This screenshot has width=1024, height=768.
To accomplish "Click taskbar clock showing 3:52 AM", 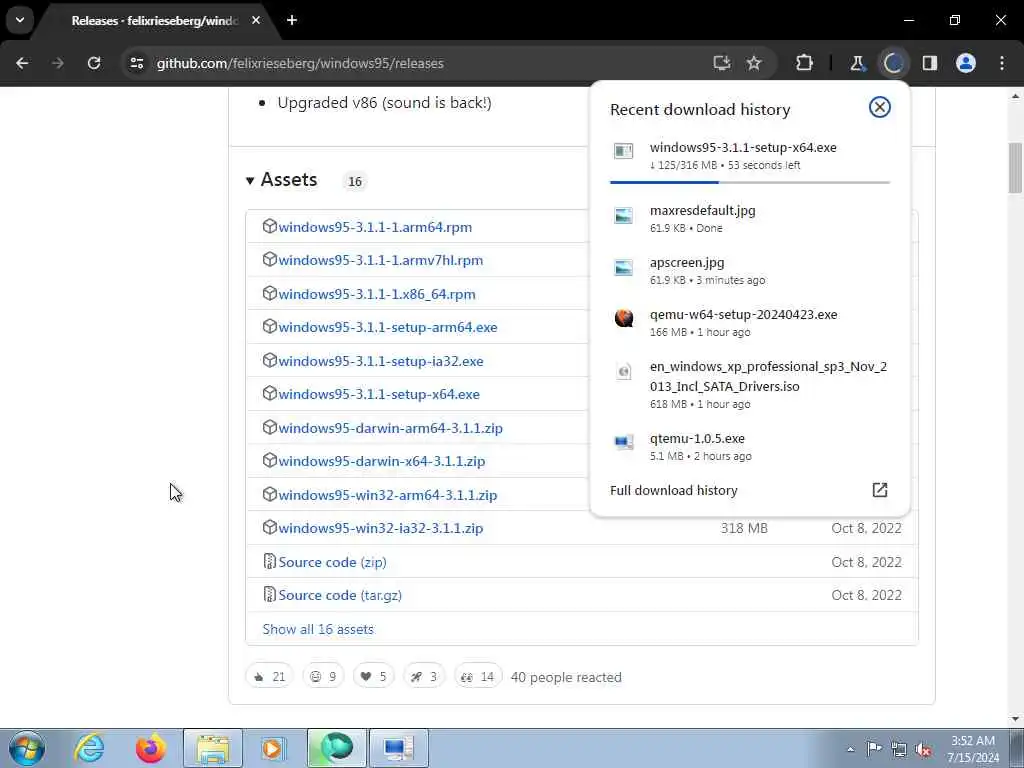I will click(973, 749).
